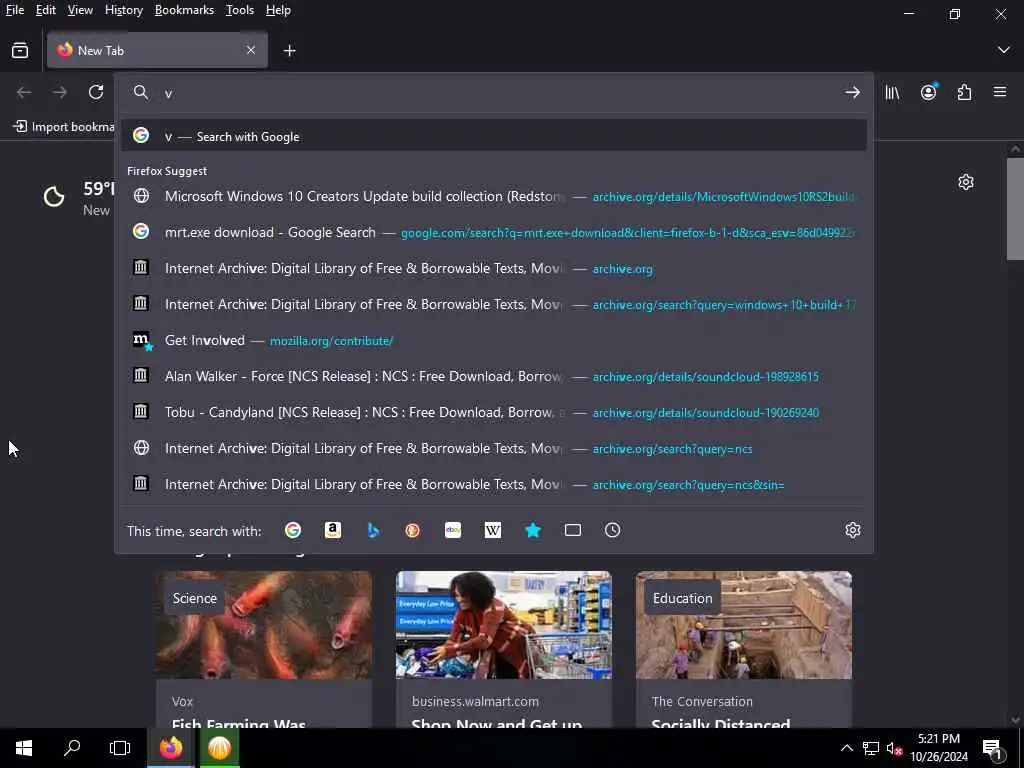Open a new tab with plus button
The width and height of the screenshot is (1024, 768).
[x=289, y=50]
